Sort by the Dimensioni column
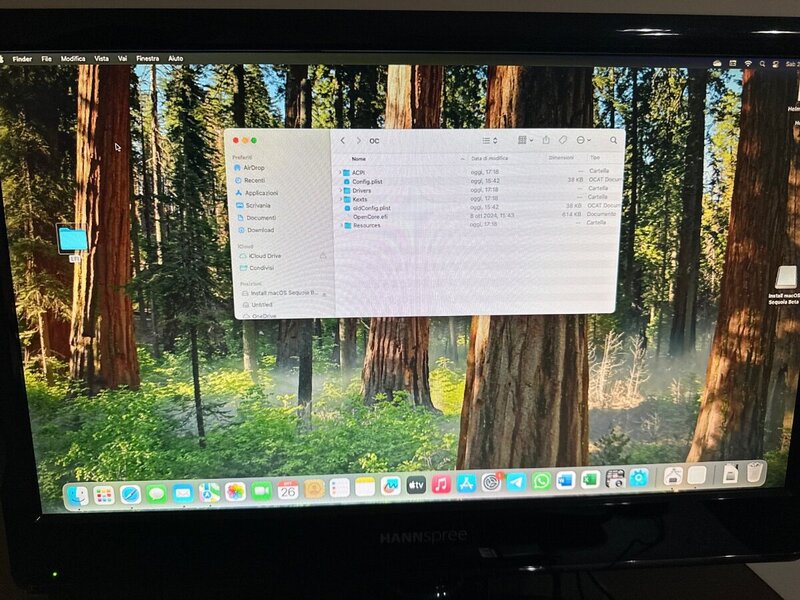The width and height of the screenshot is (800, 600). 561,158
